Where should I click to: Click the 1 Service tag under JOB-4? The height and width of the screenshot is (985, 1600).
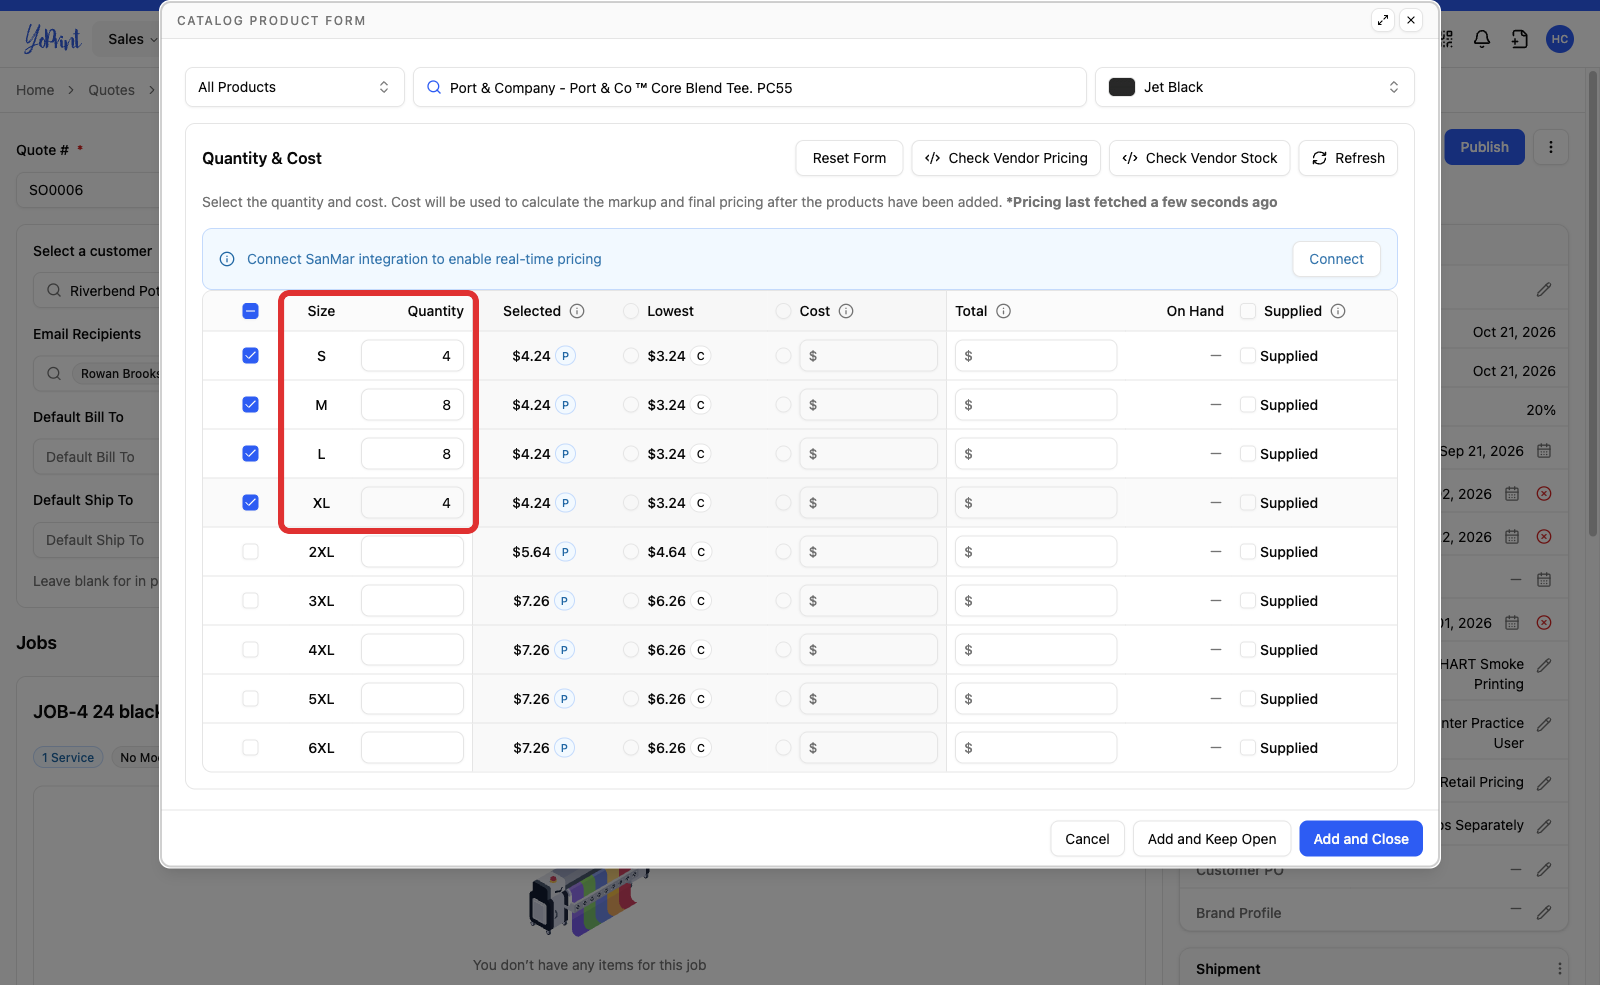point(68,758)
